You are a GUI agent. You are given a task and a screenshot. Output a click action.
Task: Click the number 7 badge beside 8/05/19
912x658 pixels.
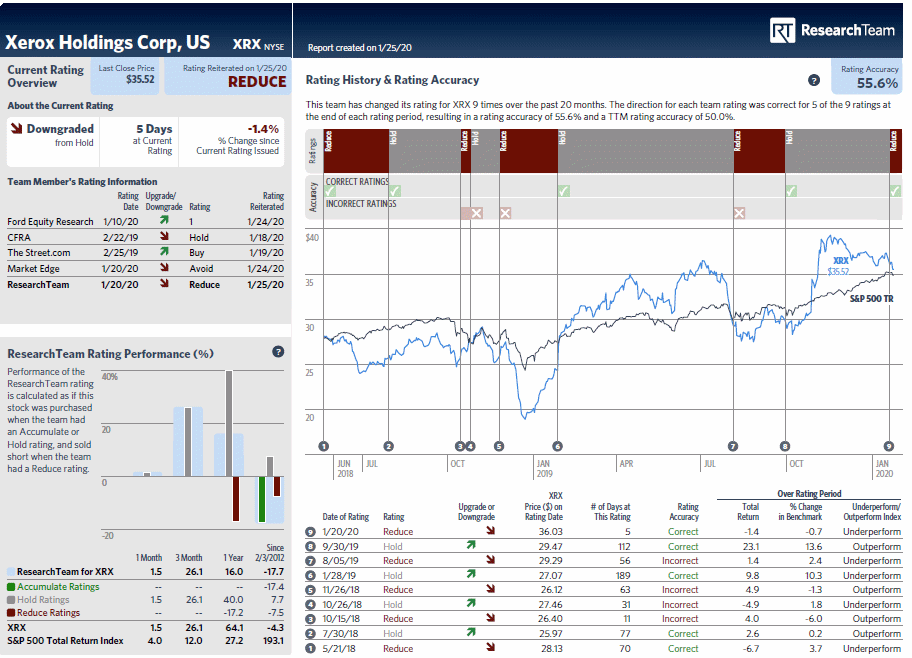point(311,561)
